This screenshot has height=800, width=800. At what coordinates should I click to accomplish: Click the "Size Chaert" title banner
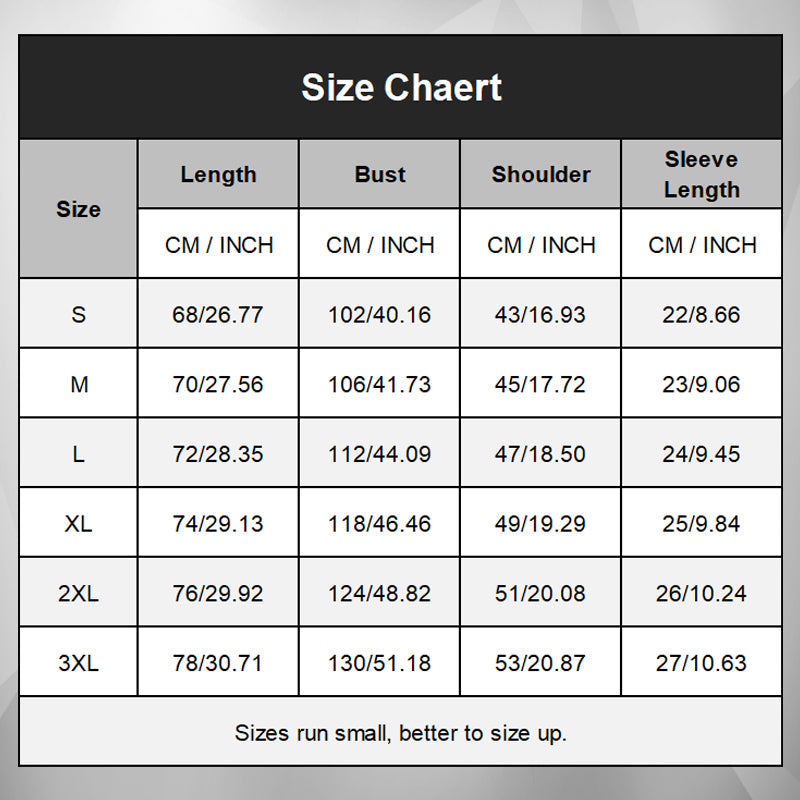pyautogui.click(x=401, y=88)
